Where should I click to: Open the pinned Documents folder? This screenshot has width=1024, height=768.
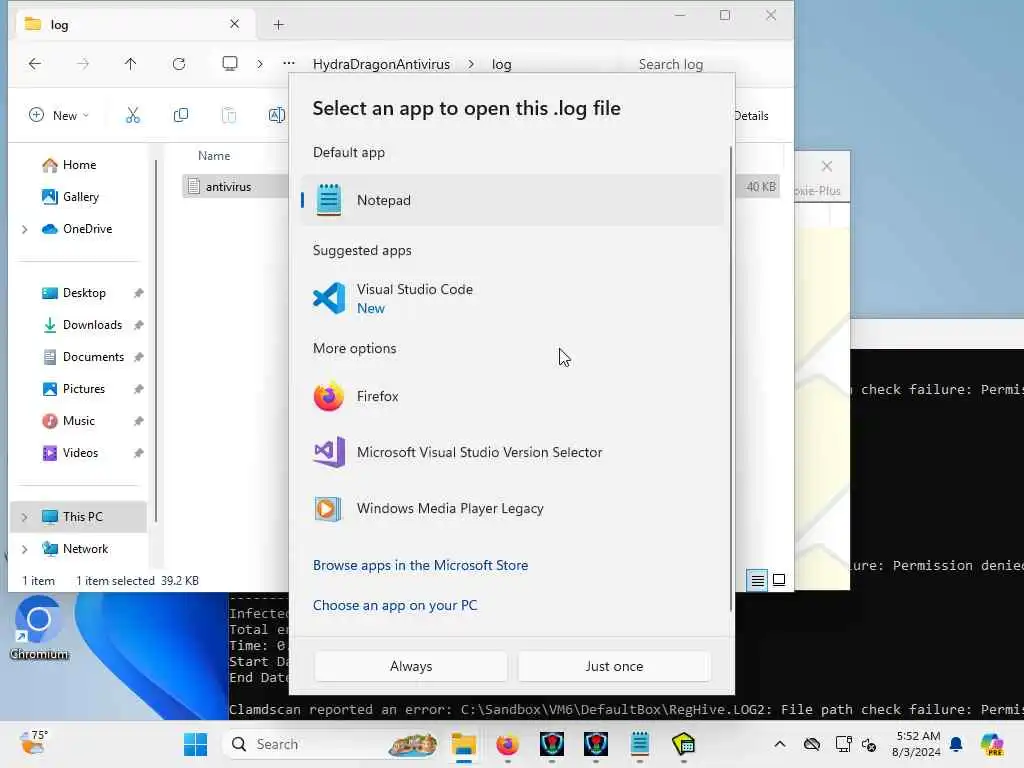tap(93, 357)
